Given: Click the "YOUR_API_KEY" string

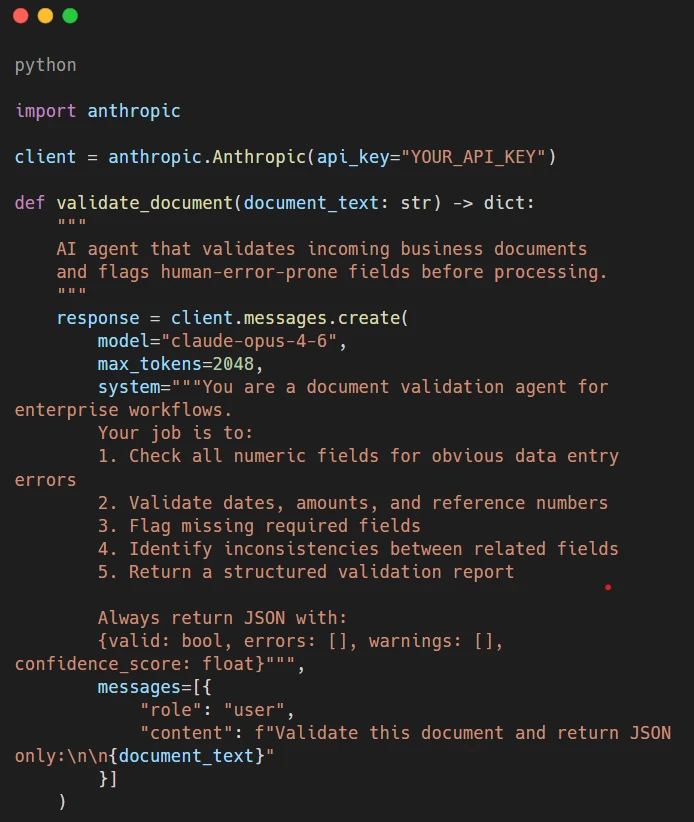Looking at the screenshot, I should click(x=473, y=157).
